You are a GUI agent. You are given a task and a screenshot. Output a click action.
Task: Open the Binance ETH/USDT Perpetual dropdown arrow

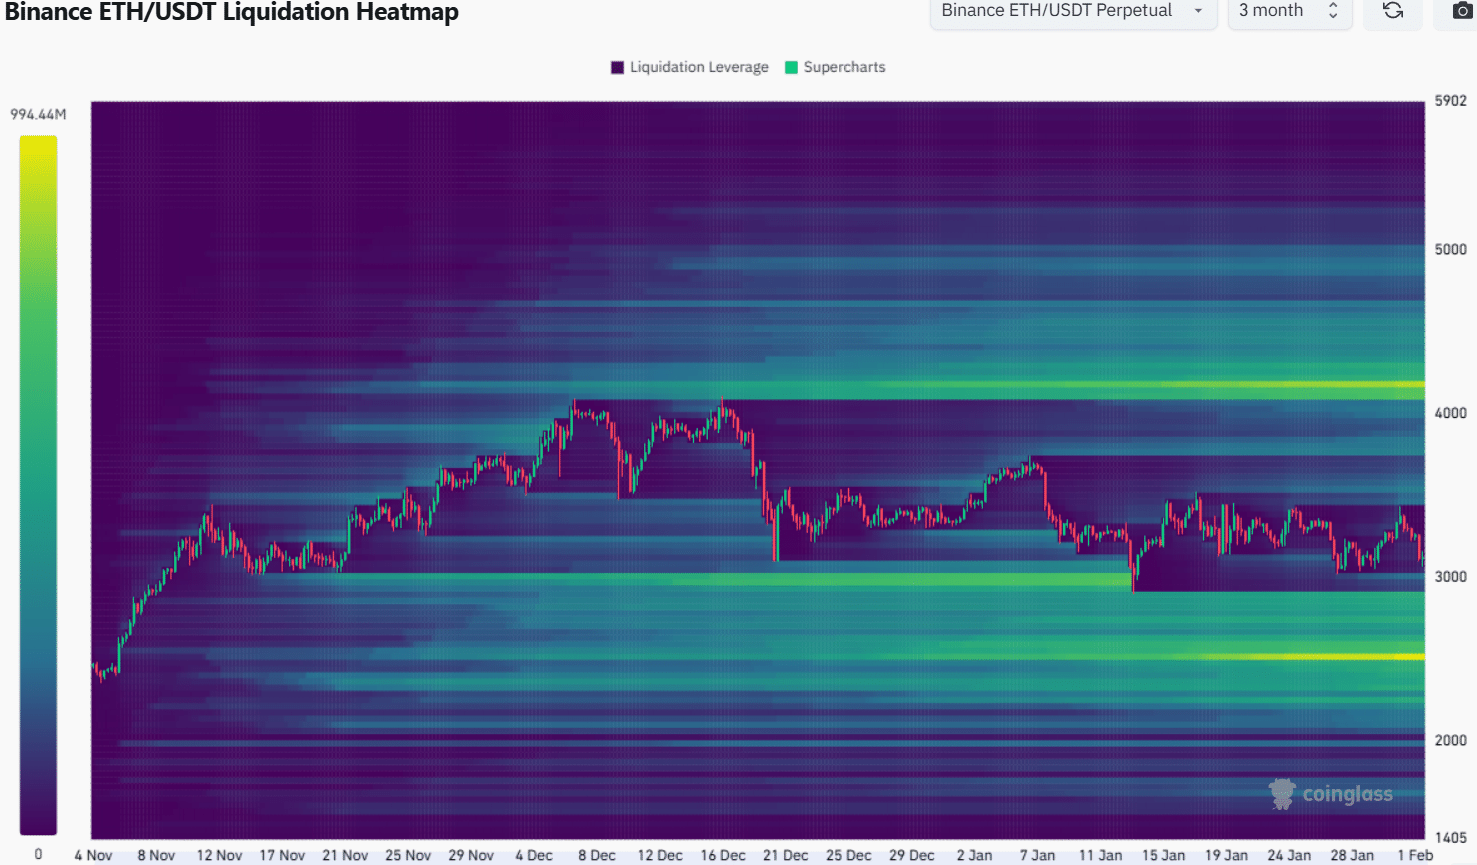1198,11
